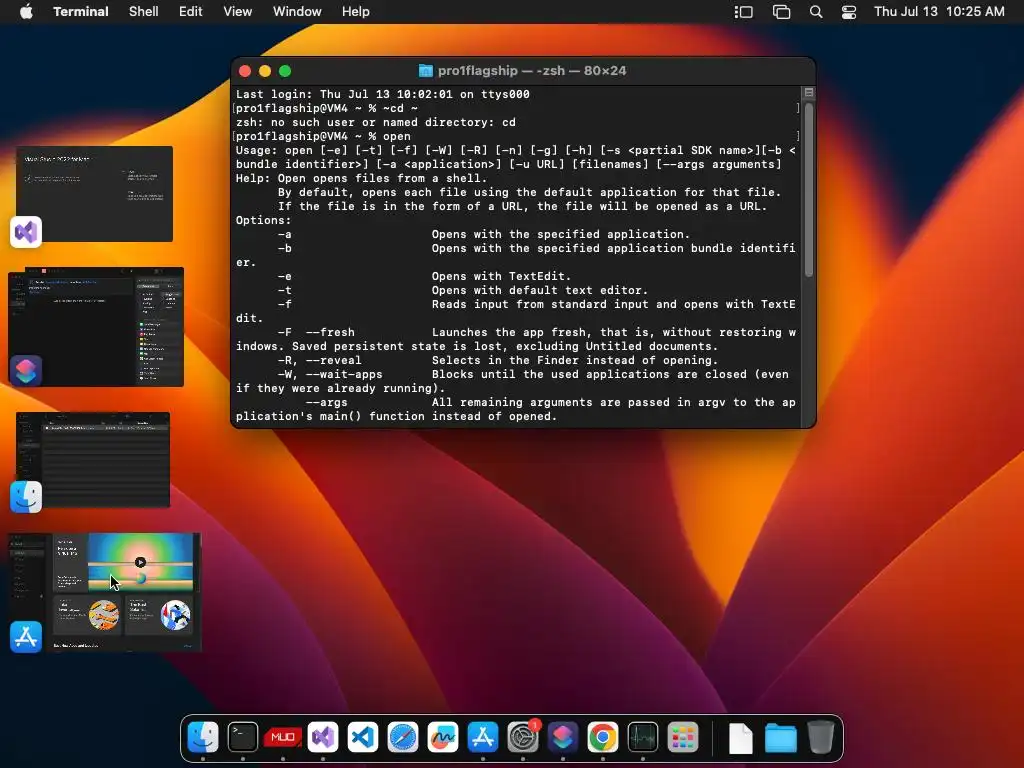
Task: Open the Edit menu
Action: coord(191,11)
